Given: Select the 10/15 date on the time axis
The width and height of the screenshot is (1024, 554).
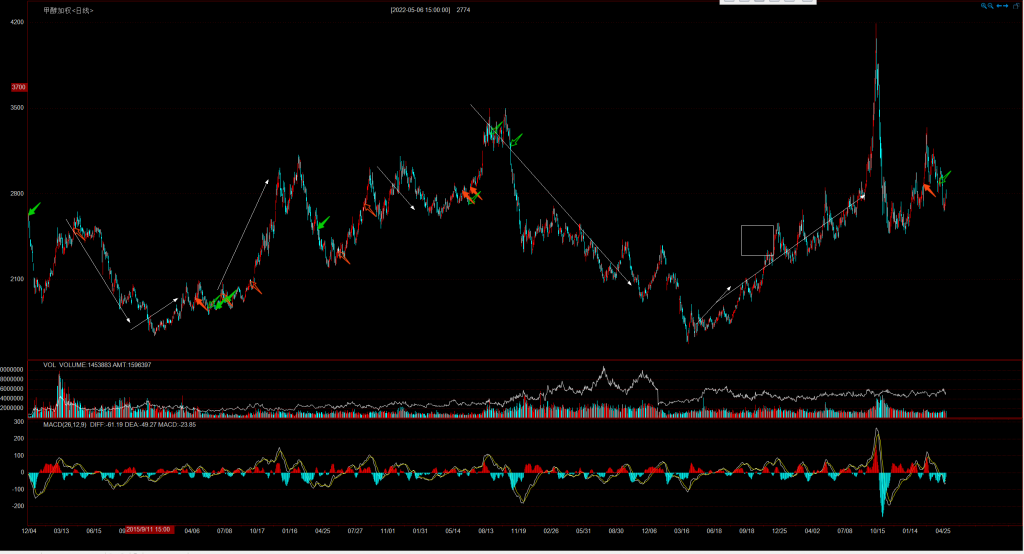Looking at the screenshot, I should pyautogui.click(x=877, y=530).
